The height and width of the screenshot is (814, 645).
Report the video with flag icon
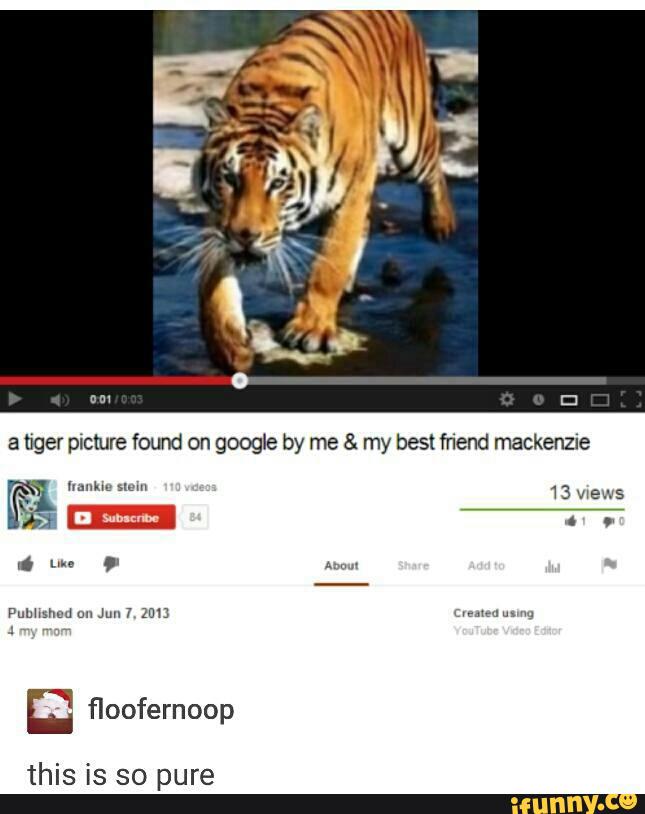[x=609, y=565]
